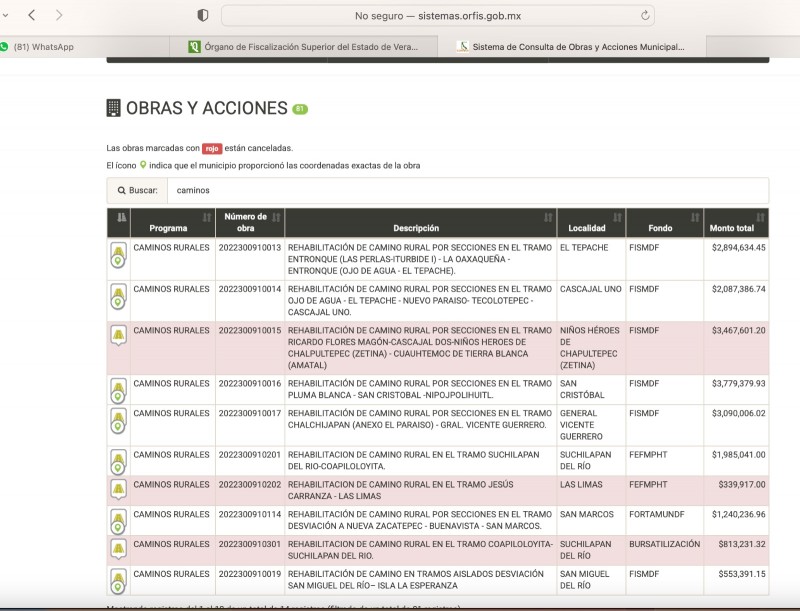Screen dimensions: 800x611
Task: Open the privacy shield icon
Action: (x=203, y=15)
